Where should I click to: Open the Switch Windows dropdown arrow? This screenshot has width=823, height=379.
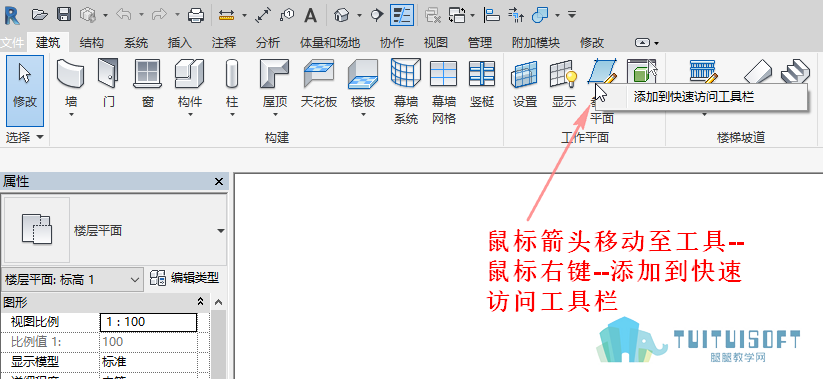473,16
